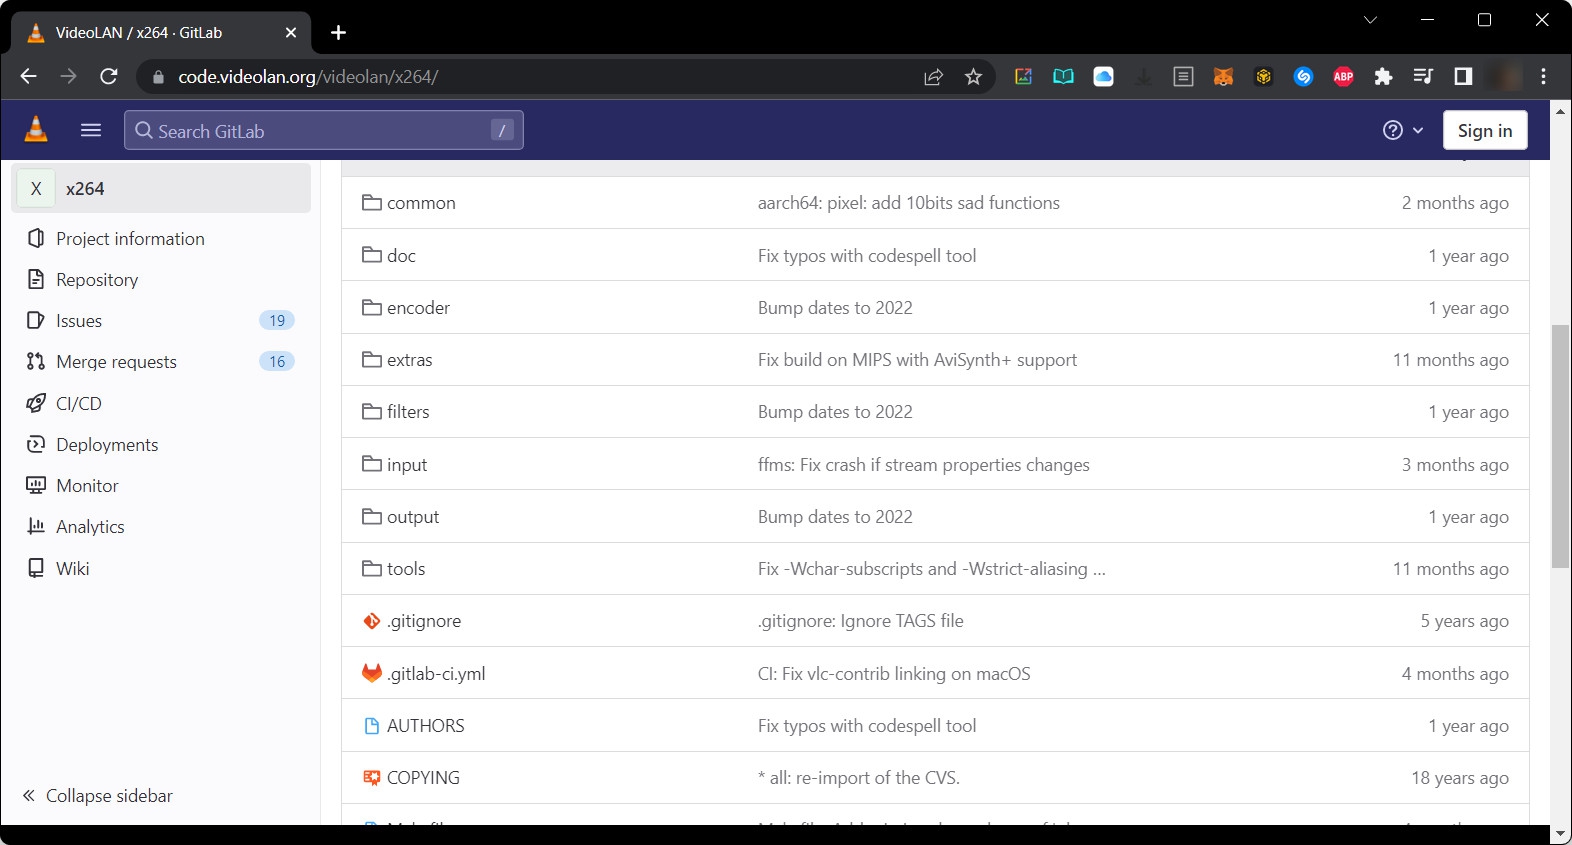Open the output folder
Viewport: 1572px width, 845px height.
413,517
